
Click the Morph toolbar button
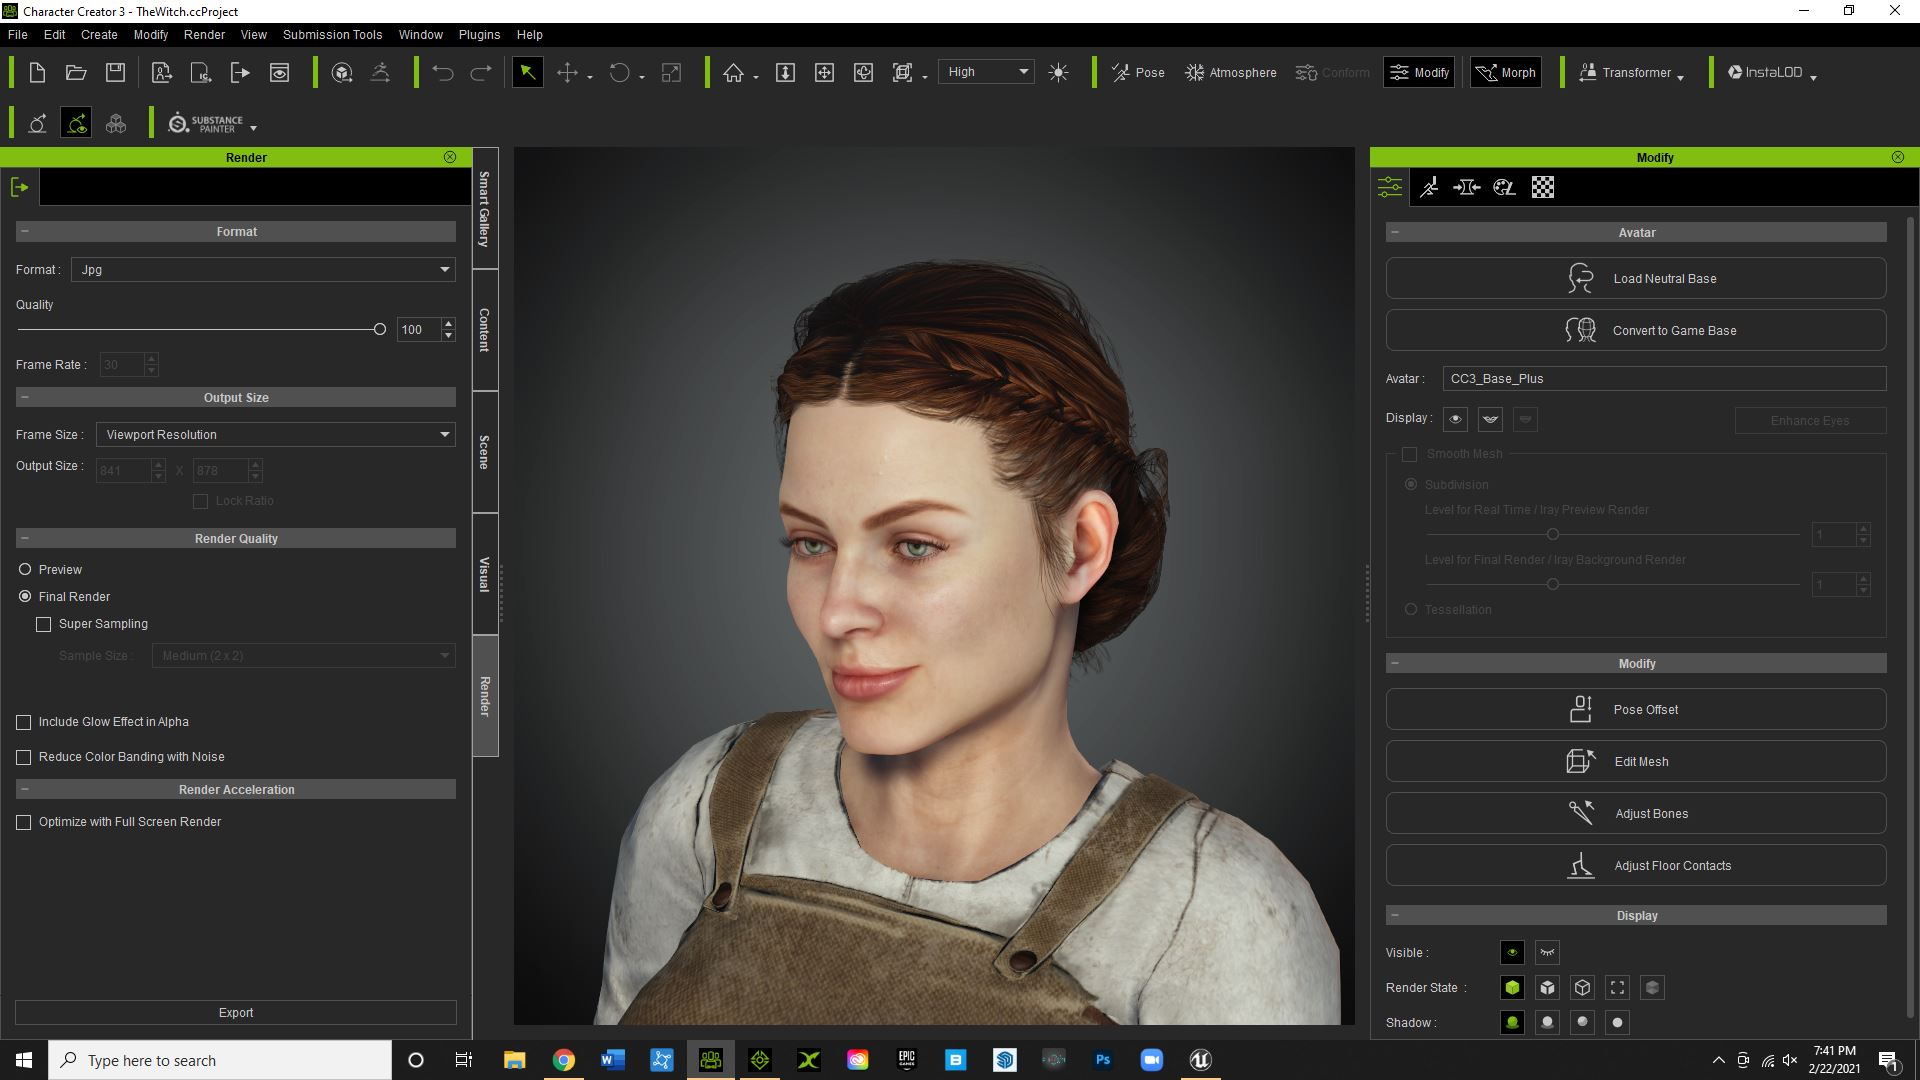1506,72
